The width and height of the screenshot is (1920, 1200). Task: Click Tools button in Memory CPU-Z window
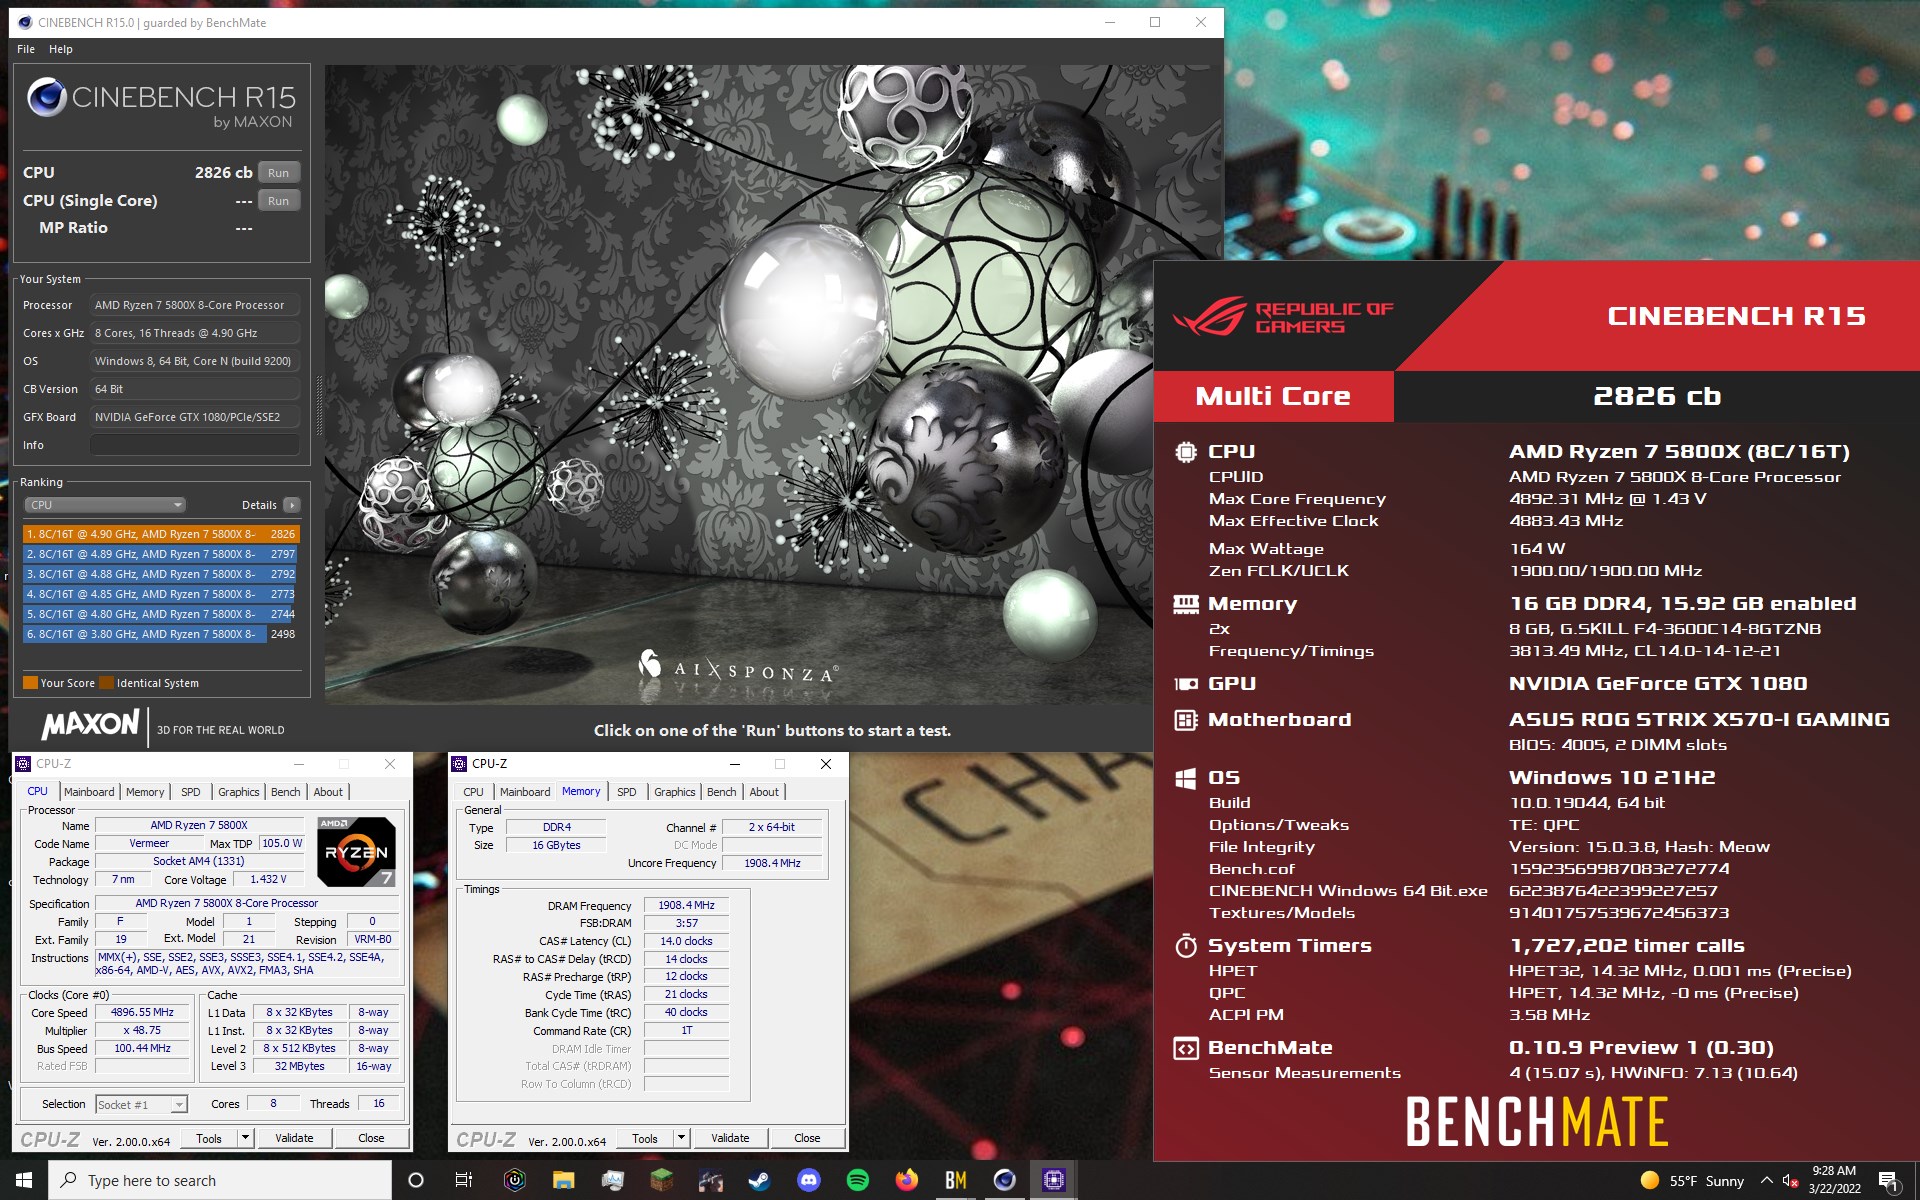click(x=645, y=1138)
